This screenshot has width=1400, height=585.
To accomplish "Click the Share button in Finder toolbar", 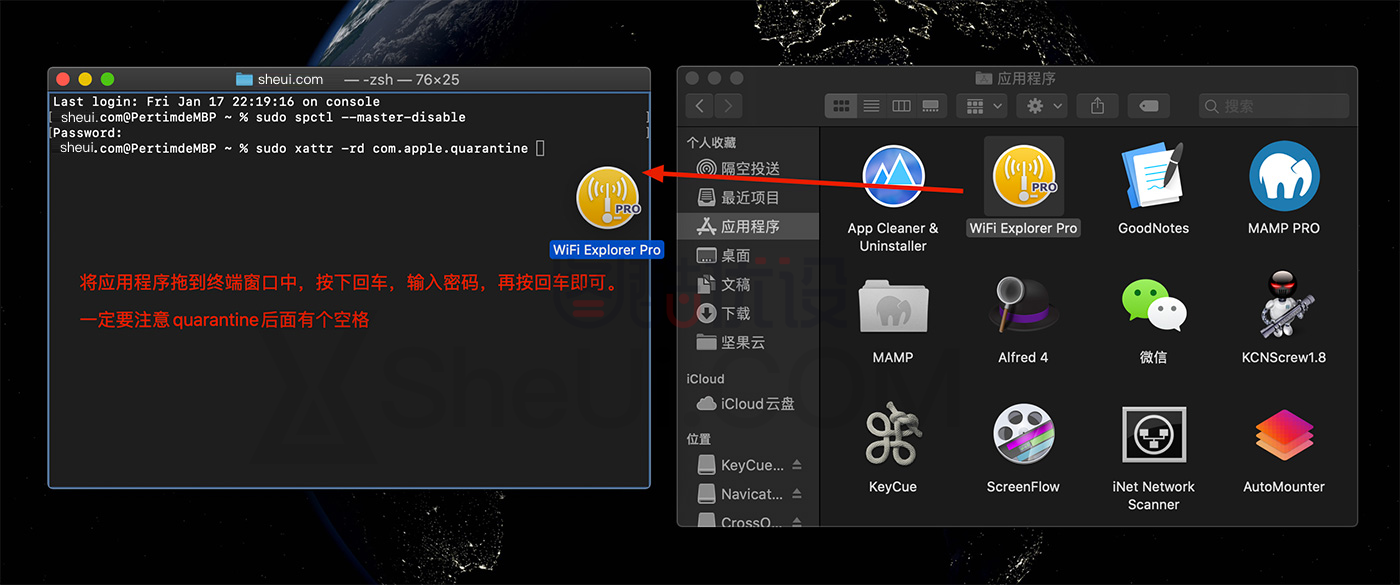I will click(x=1097, y=105).
